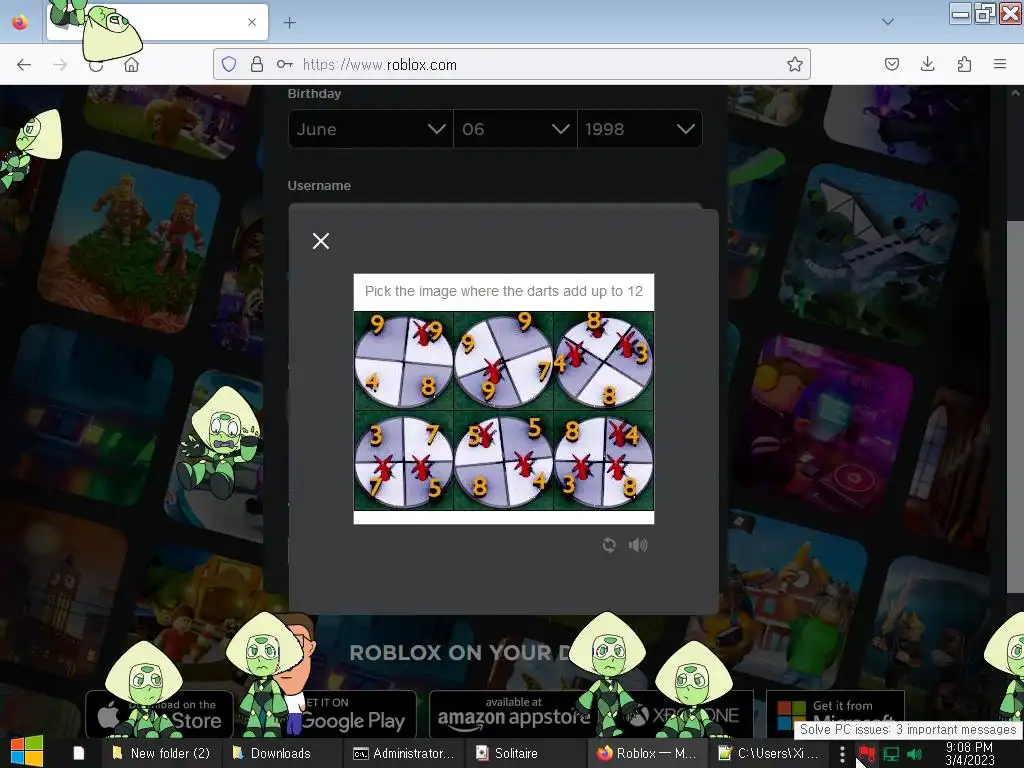The width and height of the screenshot is (1024, 768).
Task: Open saved passwords key icon
Action: point(285,64)
